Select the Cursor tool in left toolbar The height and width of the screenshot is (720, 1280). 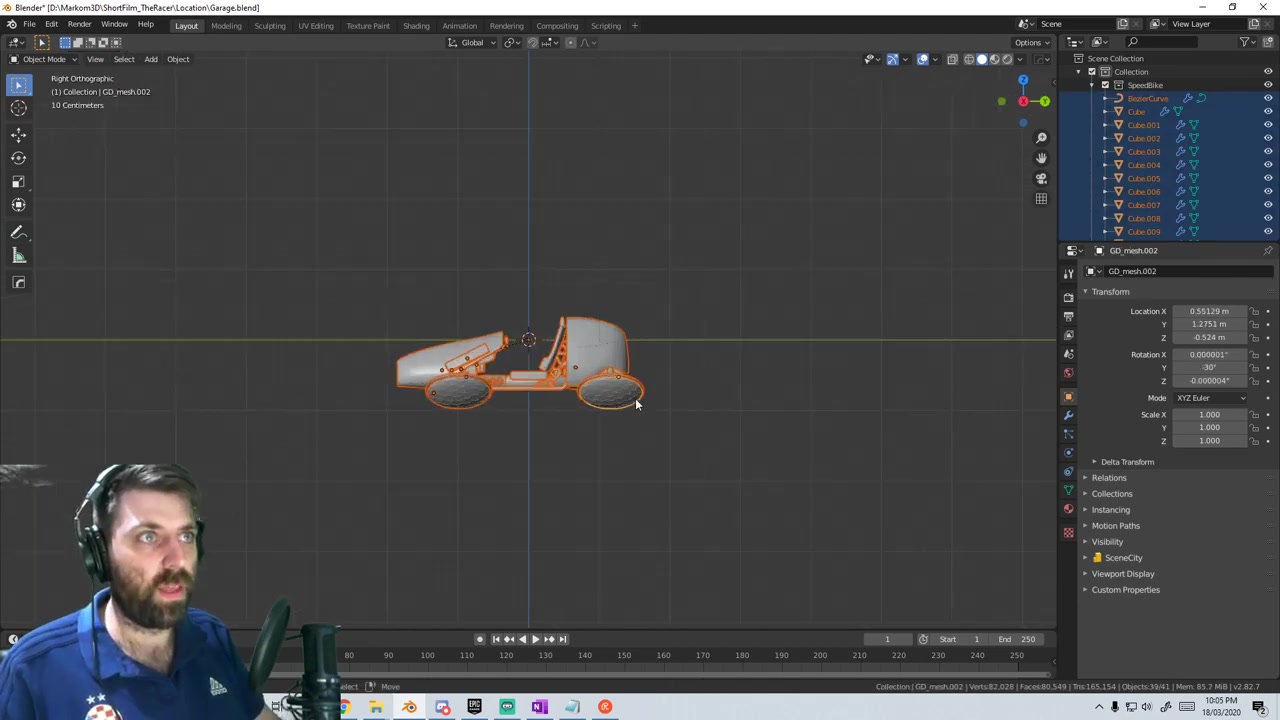(x=18, y=109)
